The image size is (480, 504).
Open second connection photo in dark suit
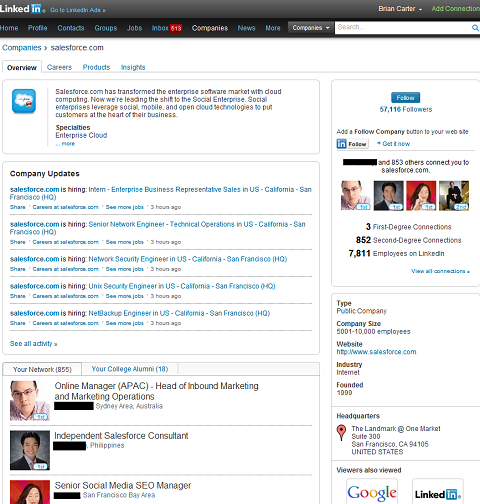pos(388,195)
